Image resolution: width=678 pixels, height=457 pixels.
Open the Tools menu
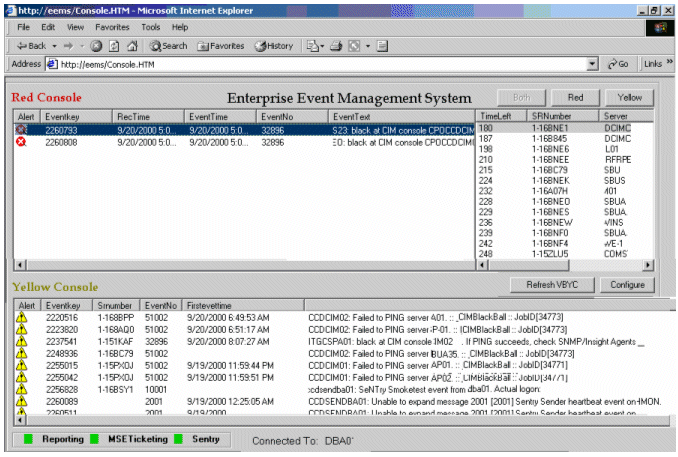click(x=150, y=26)
